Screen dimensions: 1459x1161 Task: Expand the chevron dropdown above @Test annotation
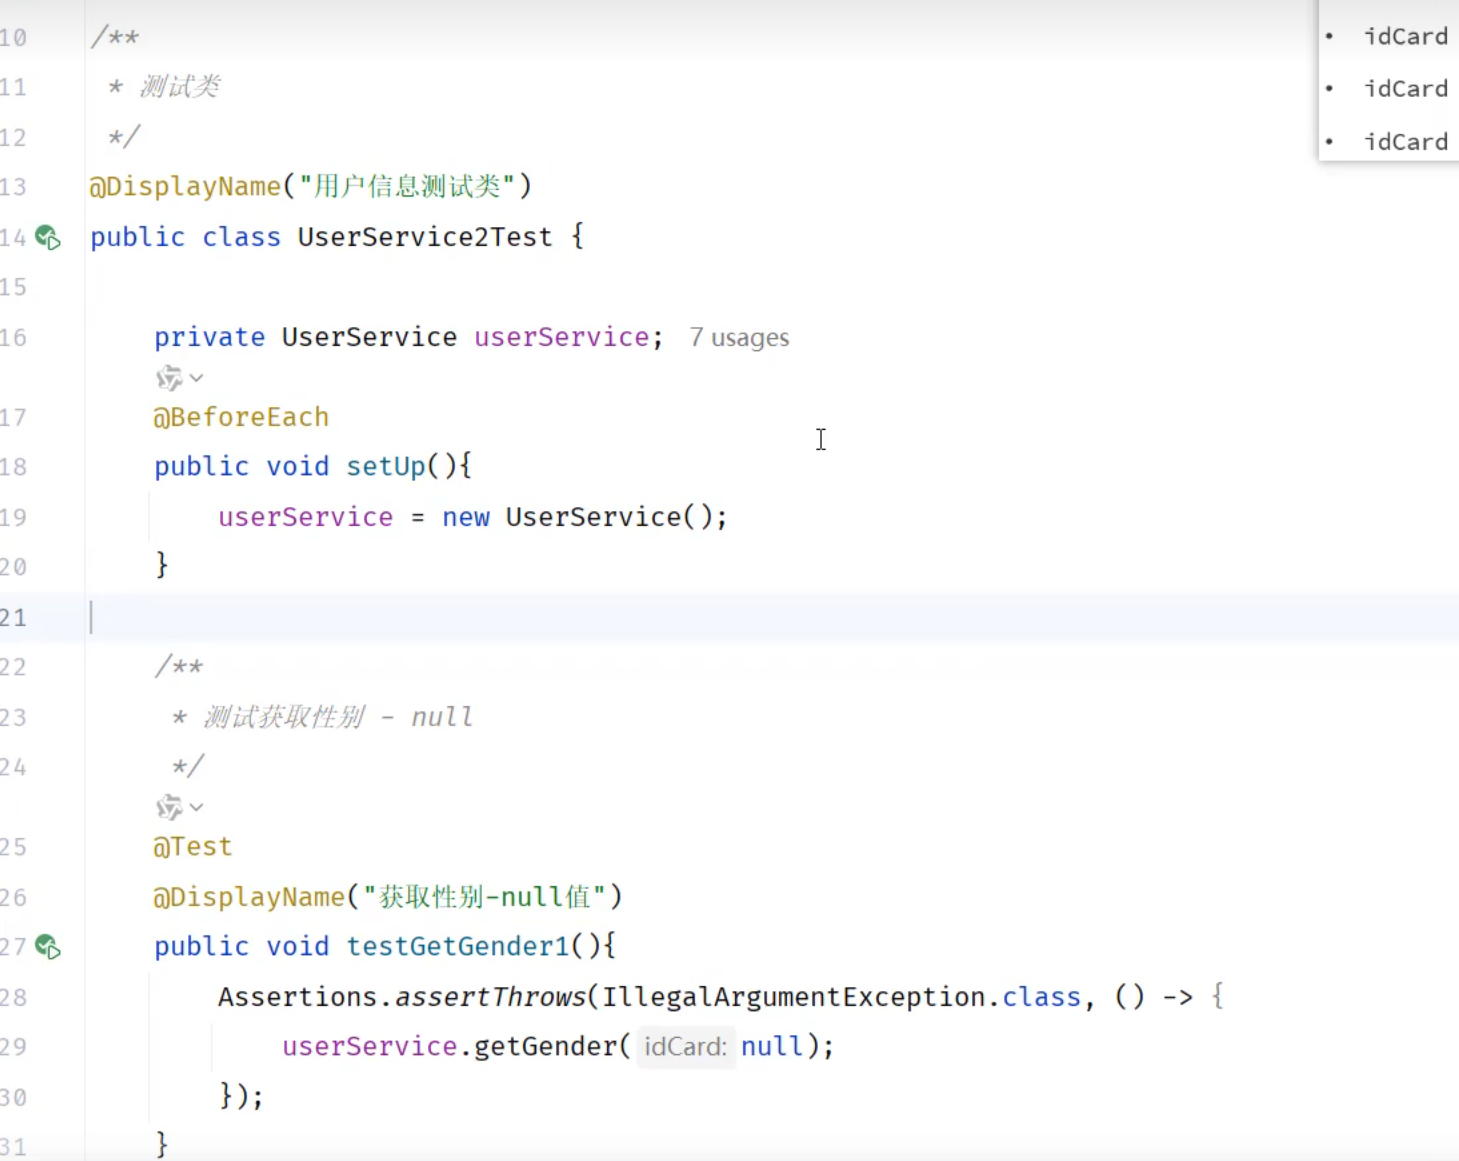click(197, 807)
